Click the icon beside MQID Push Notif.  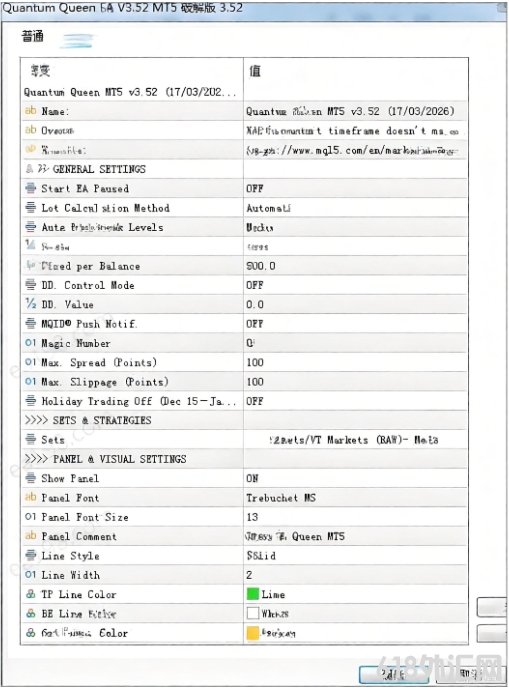point(30,323)
